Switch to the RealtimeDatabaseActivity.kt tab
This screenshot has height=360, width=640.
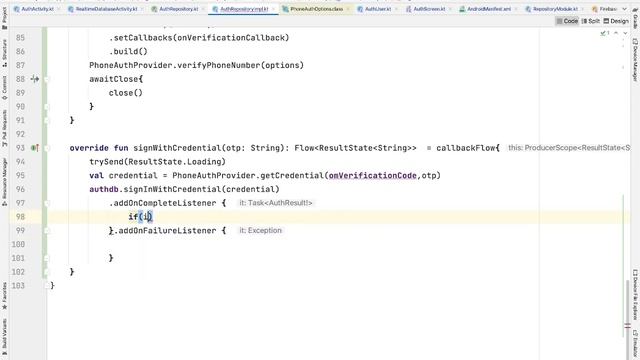click(x=106, y=9)
